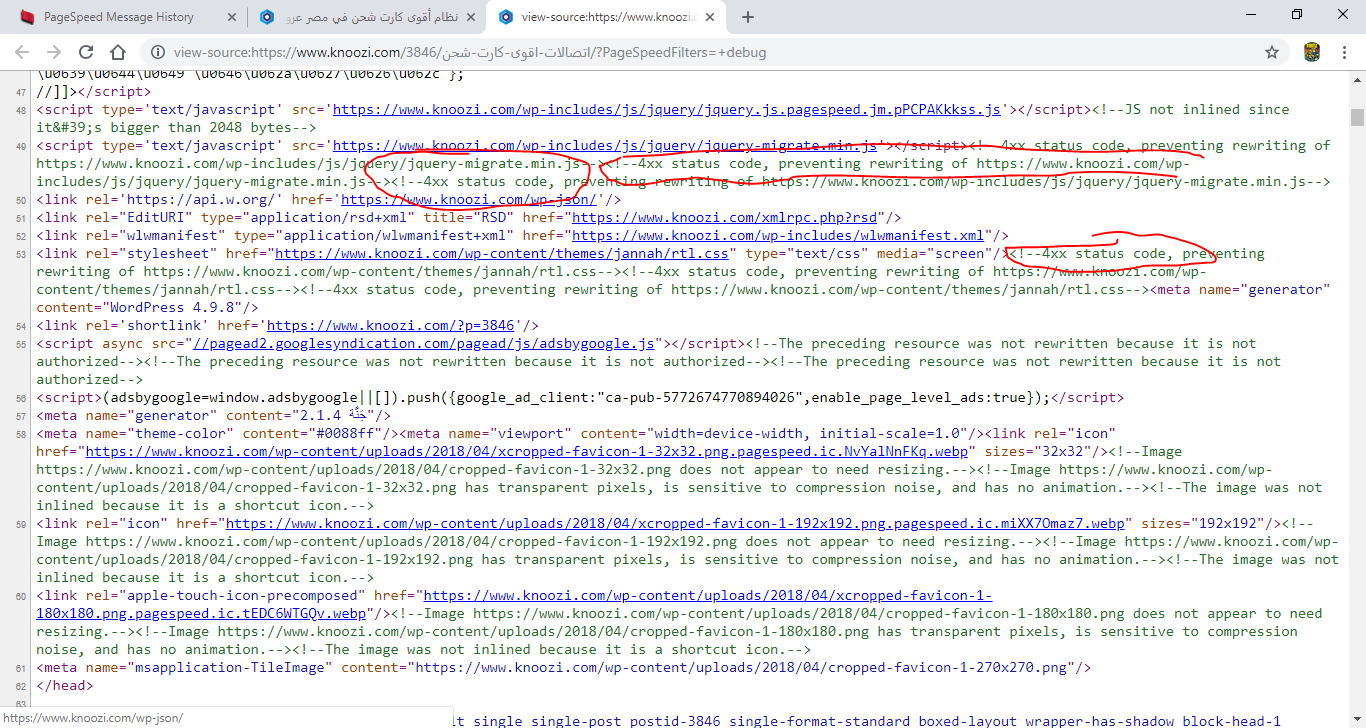Bookmark this page with the star icon
The image size is (1366, 728).
click(1272, 52)
